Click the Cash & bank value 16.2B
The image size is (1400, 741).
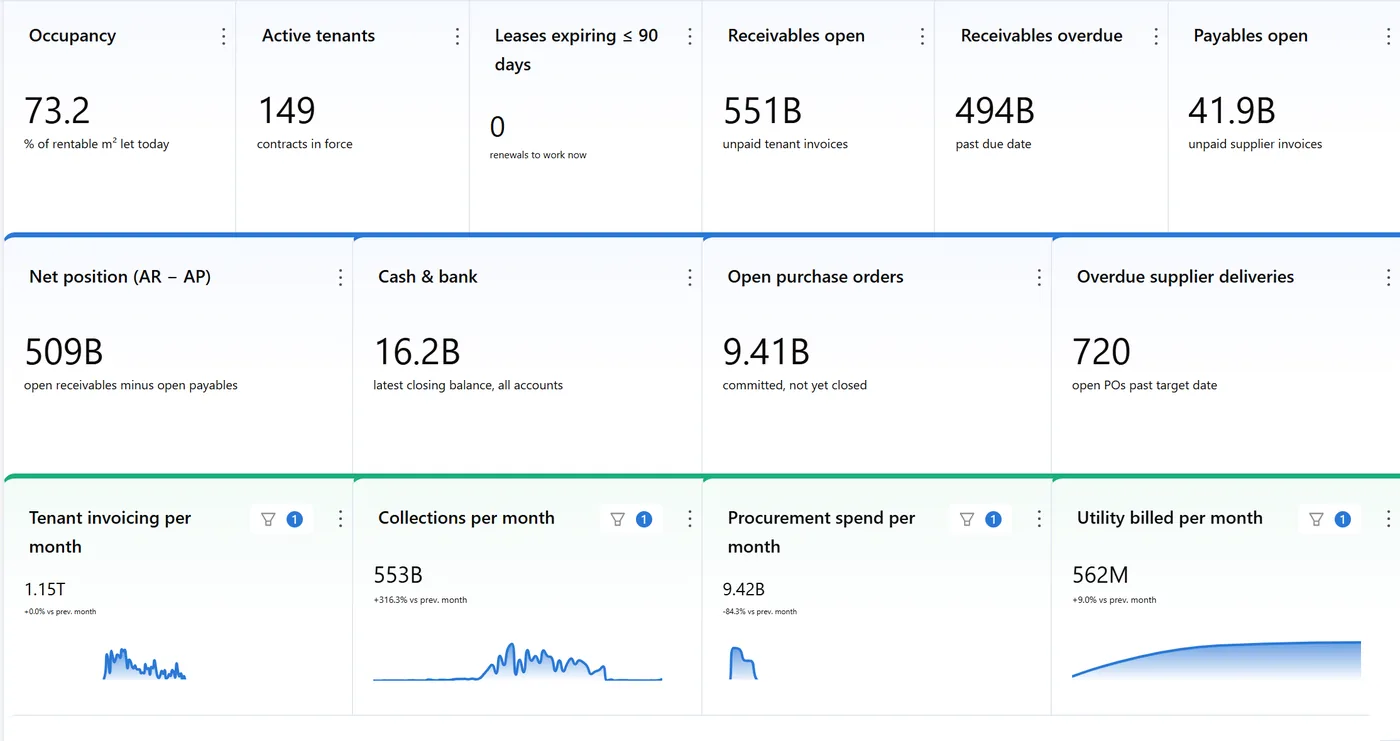417,352
